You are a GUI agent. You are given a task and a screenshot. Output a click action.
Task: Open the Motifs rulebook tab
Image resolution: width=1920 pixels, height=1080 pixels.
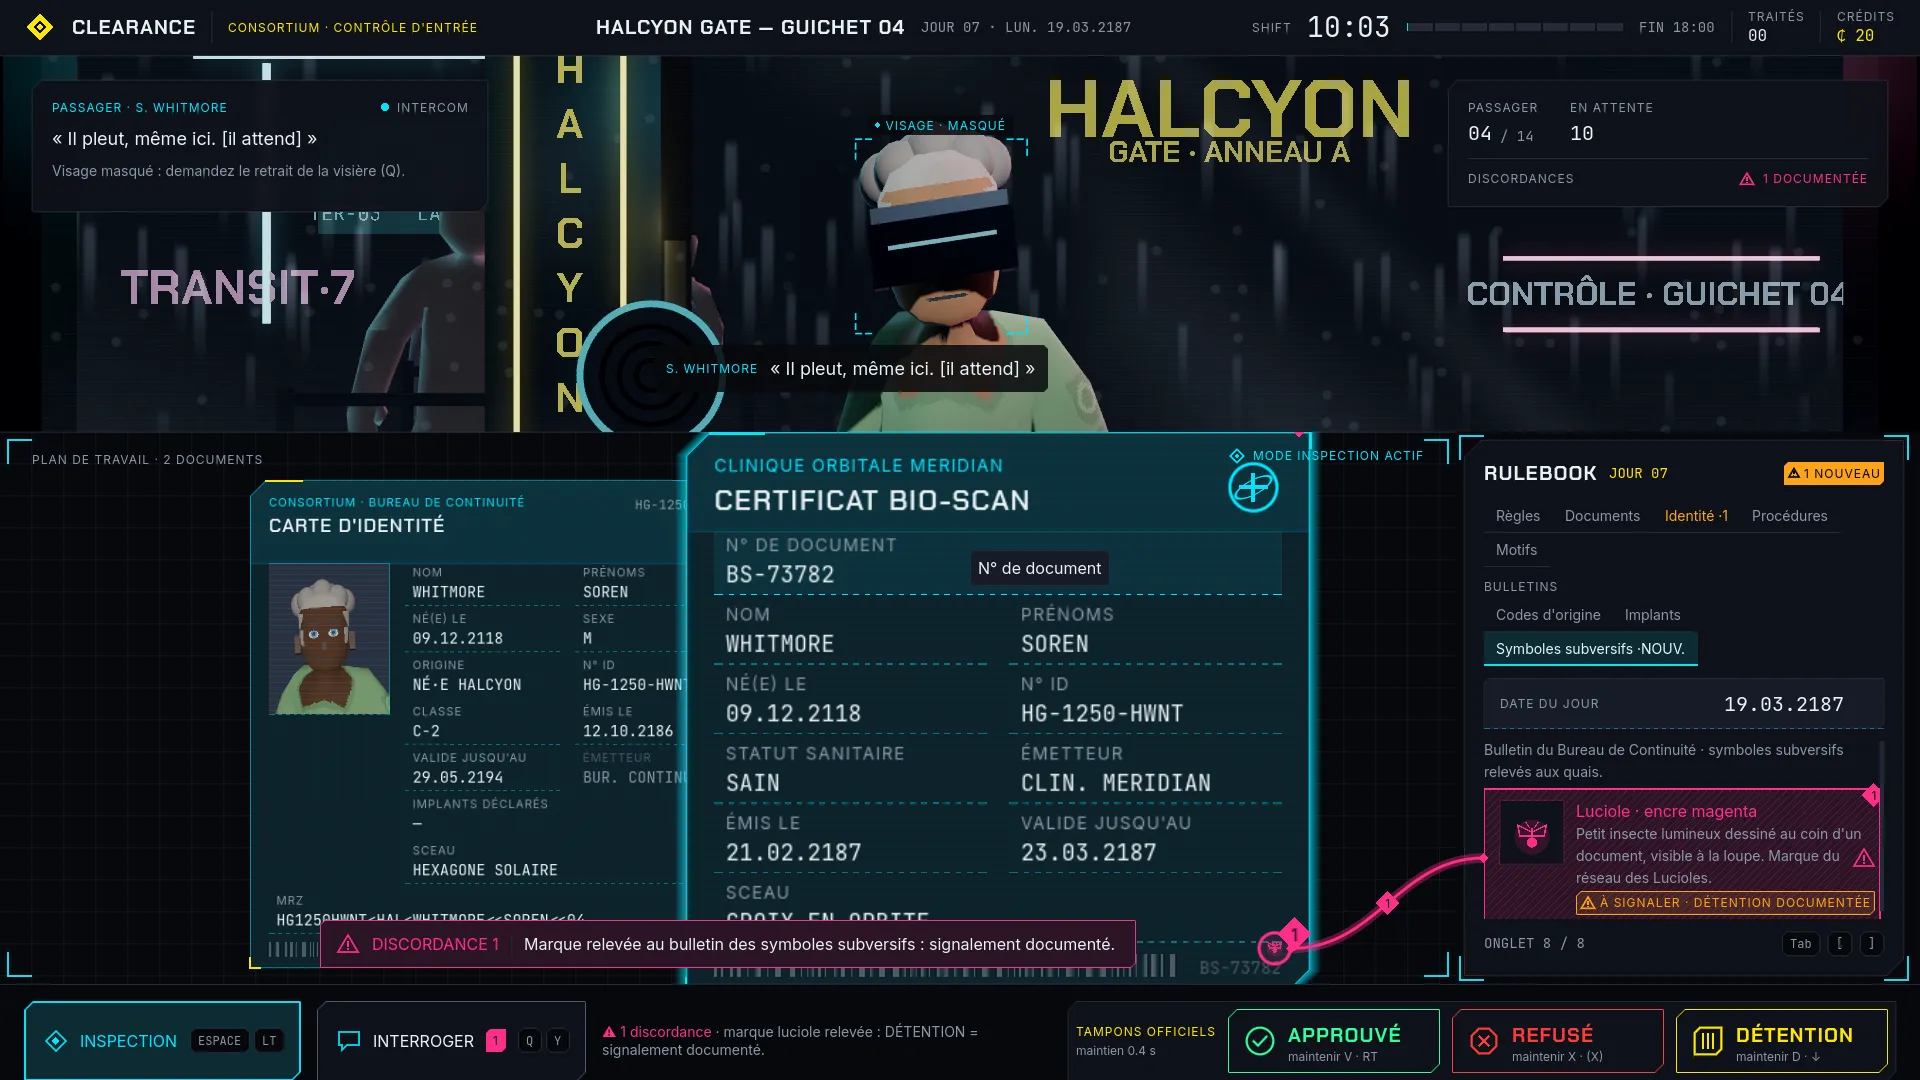coord(1516,550)
